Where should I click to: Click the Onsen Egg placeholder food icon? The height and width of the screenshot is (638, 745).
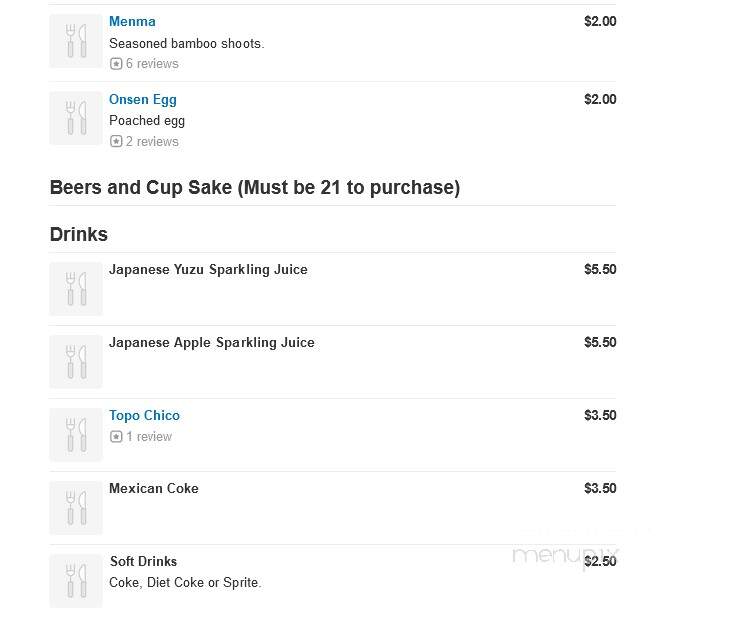point(76,118)
